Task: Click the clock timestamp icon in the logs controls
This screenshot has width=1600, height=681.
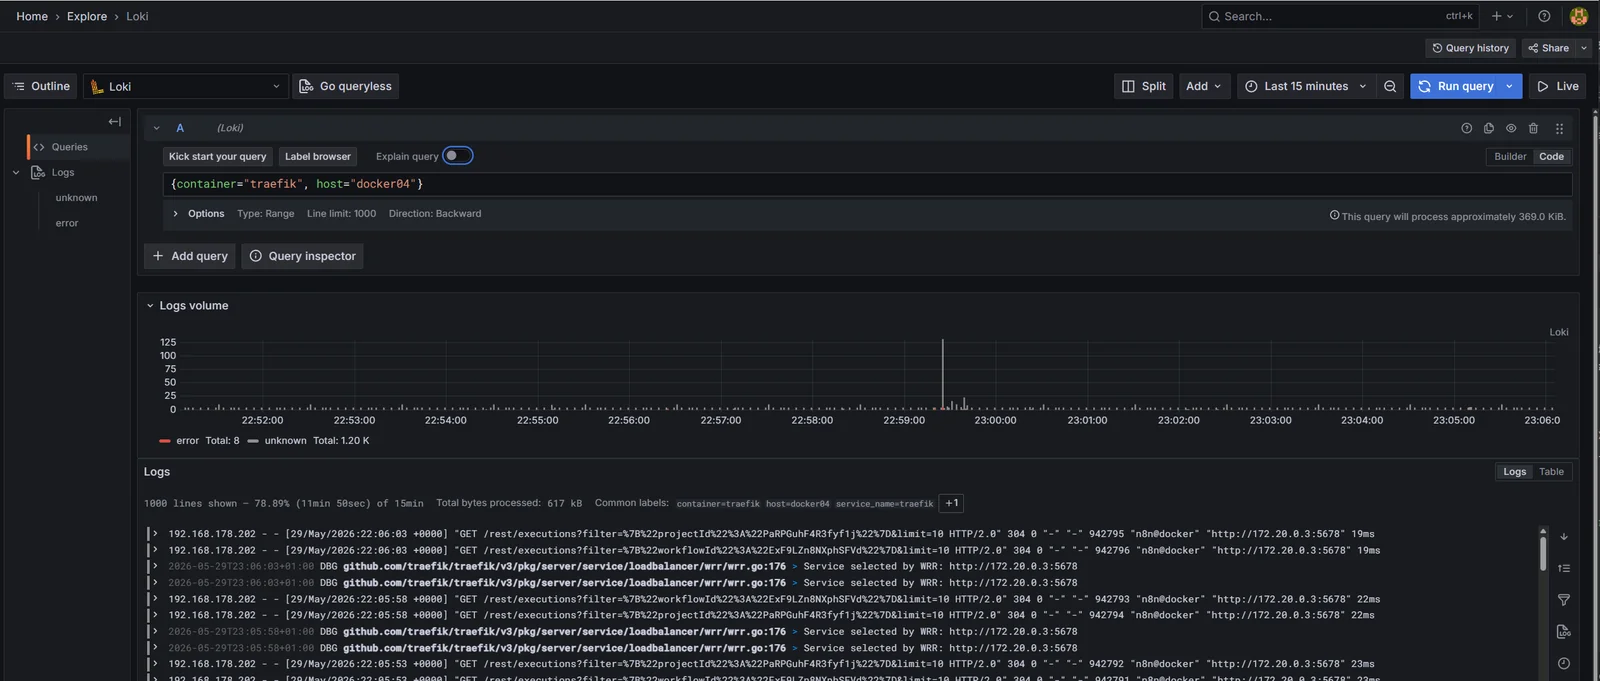Action: (x=1564, y=663)
